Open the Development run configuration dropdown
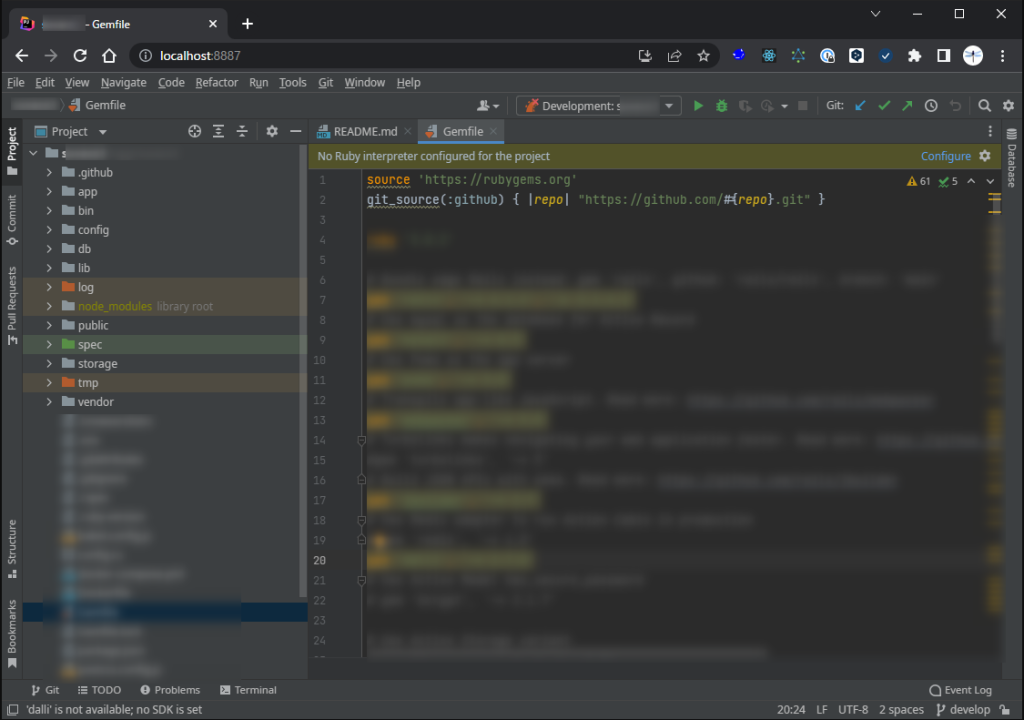This screenshot has width=1024, height=720. point(668,105)
